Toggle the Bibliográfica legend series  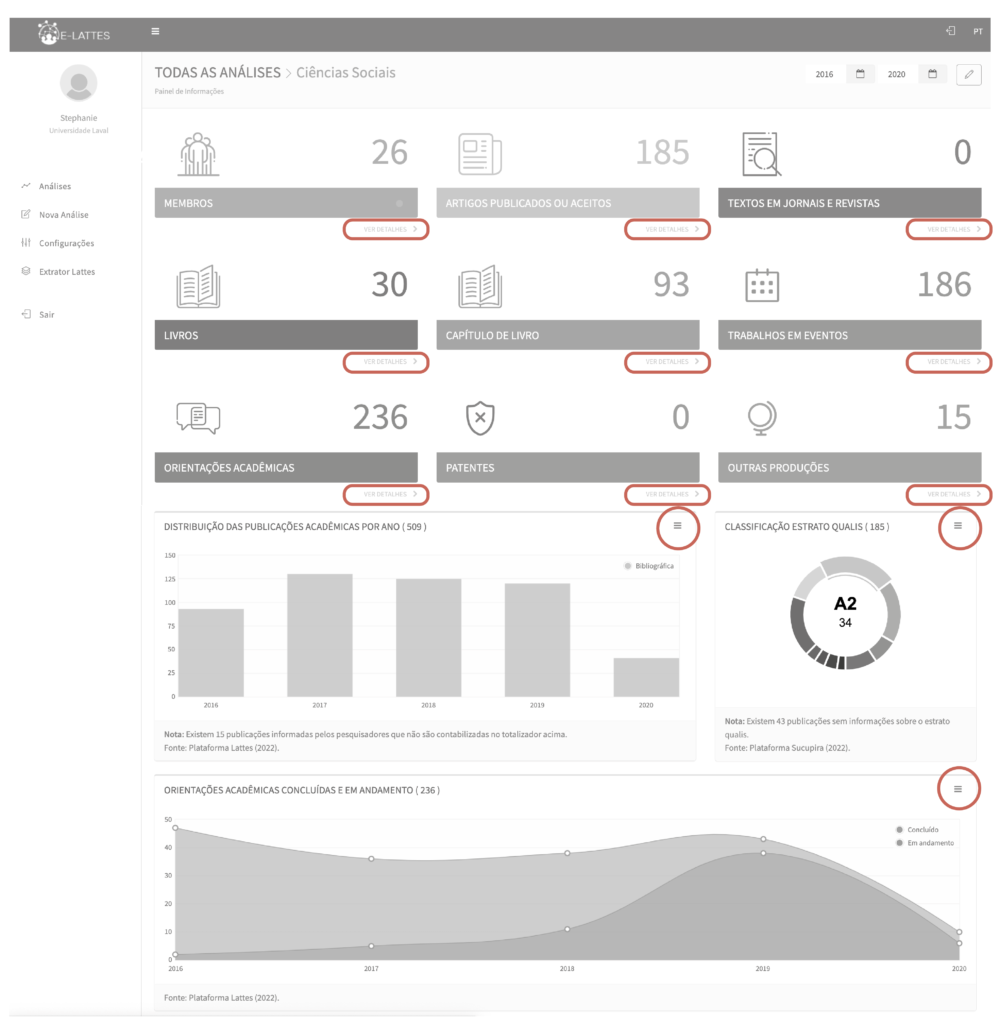[x=649, y=566]
